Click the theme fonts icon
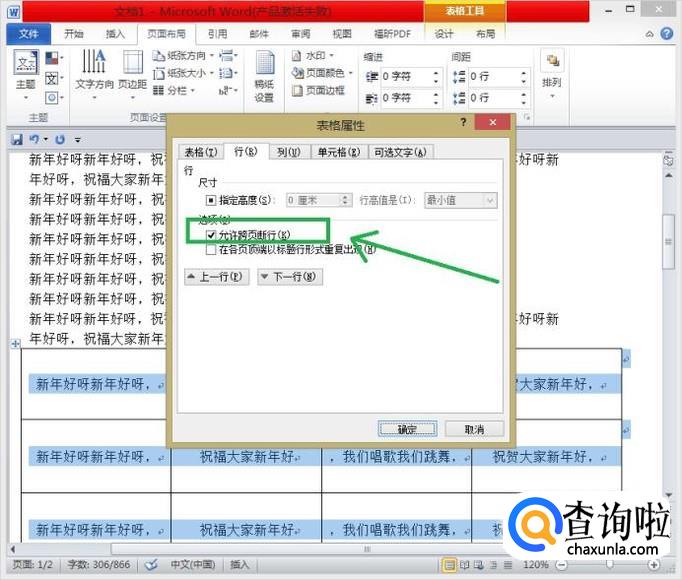The height and width of the screenshot is (580, 682). (53, 78)
